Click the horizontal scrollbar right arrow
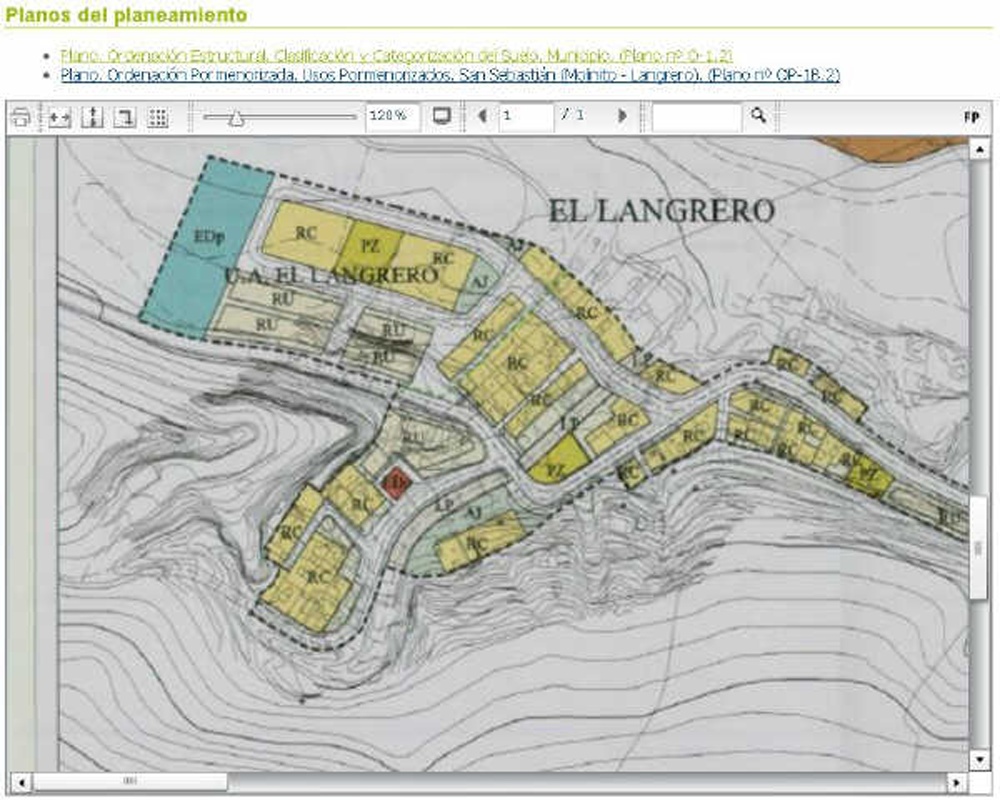The image size is (1000, 800). (x=957, y=781)
